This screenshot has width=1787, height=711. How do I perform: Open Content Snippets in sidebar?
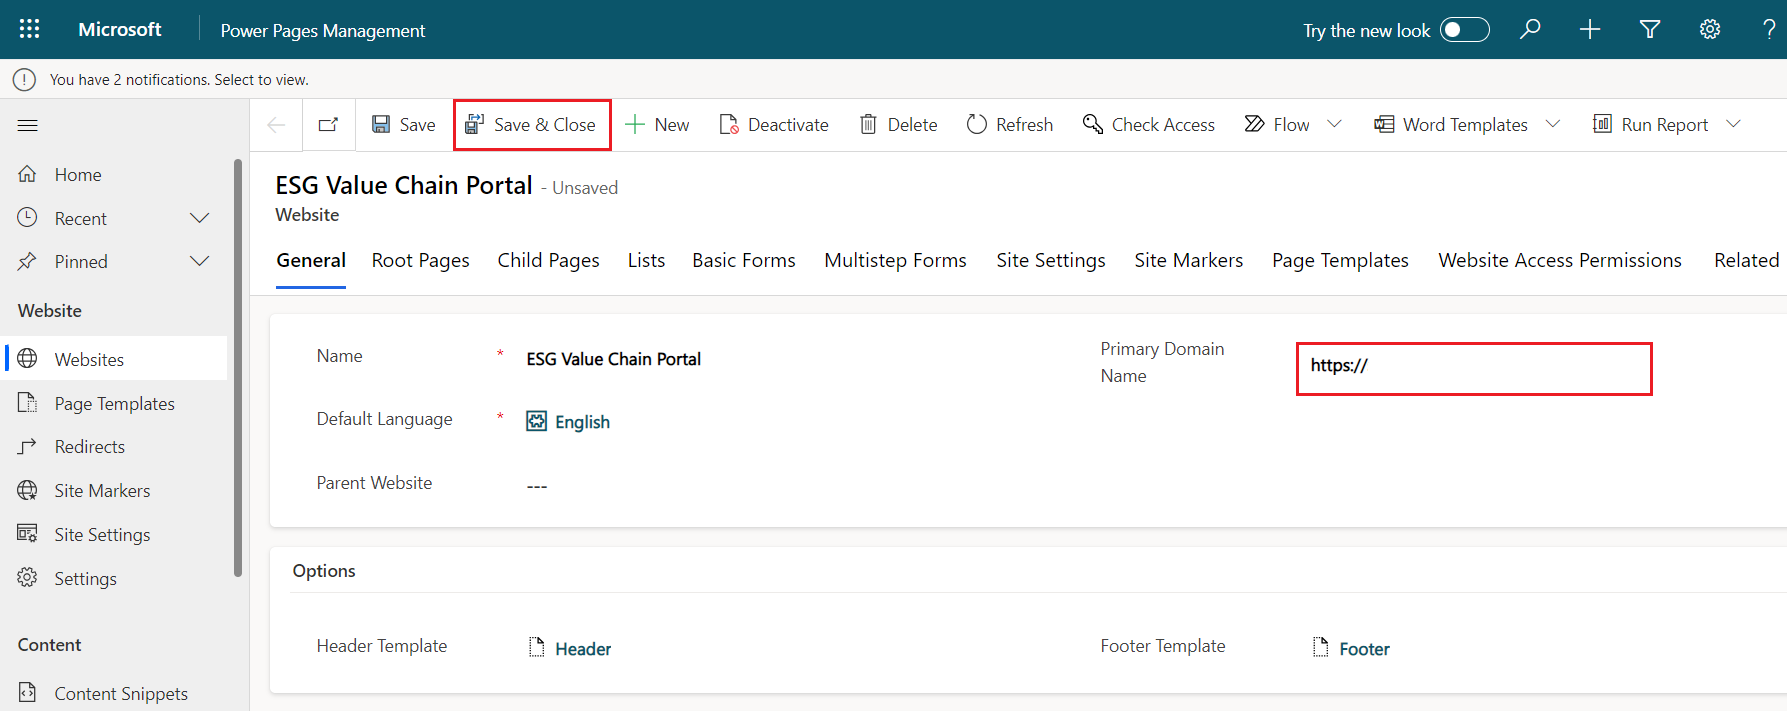pos(116,693)
